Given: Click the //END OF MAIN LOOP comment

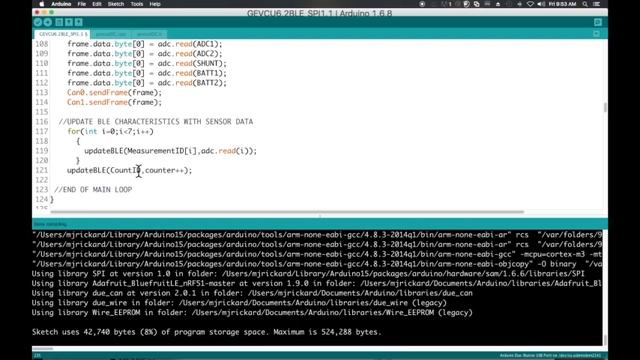Looking at the screenshot, I should coord(93,190).
